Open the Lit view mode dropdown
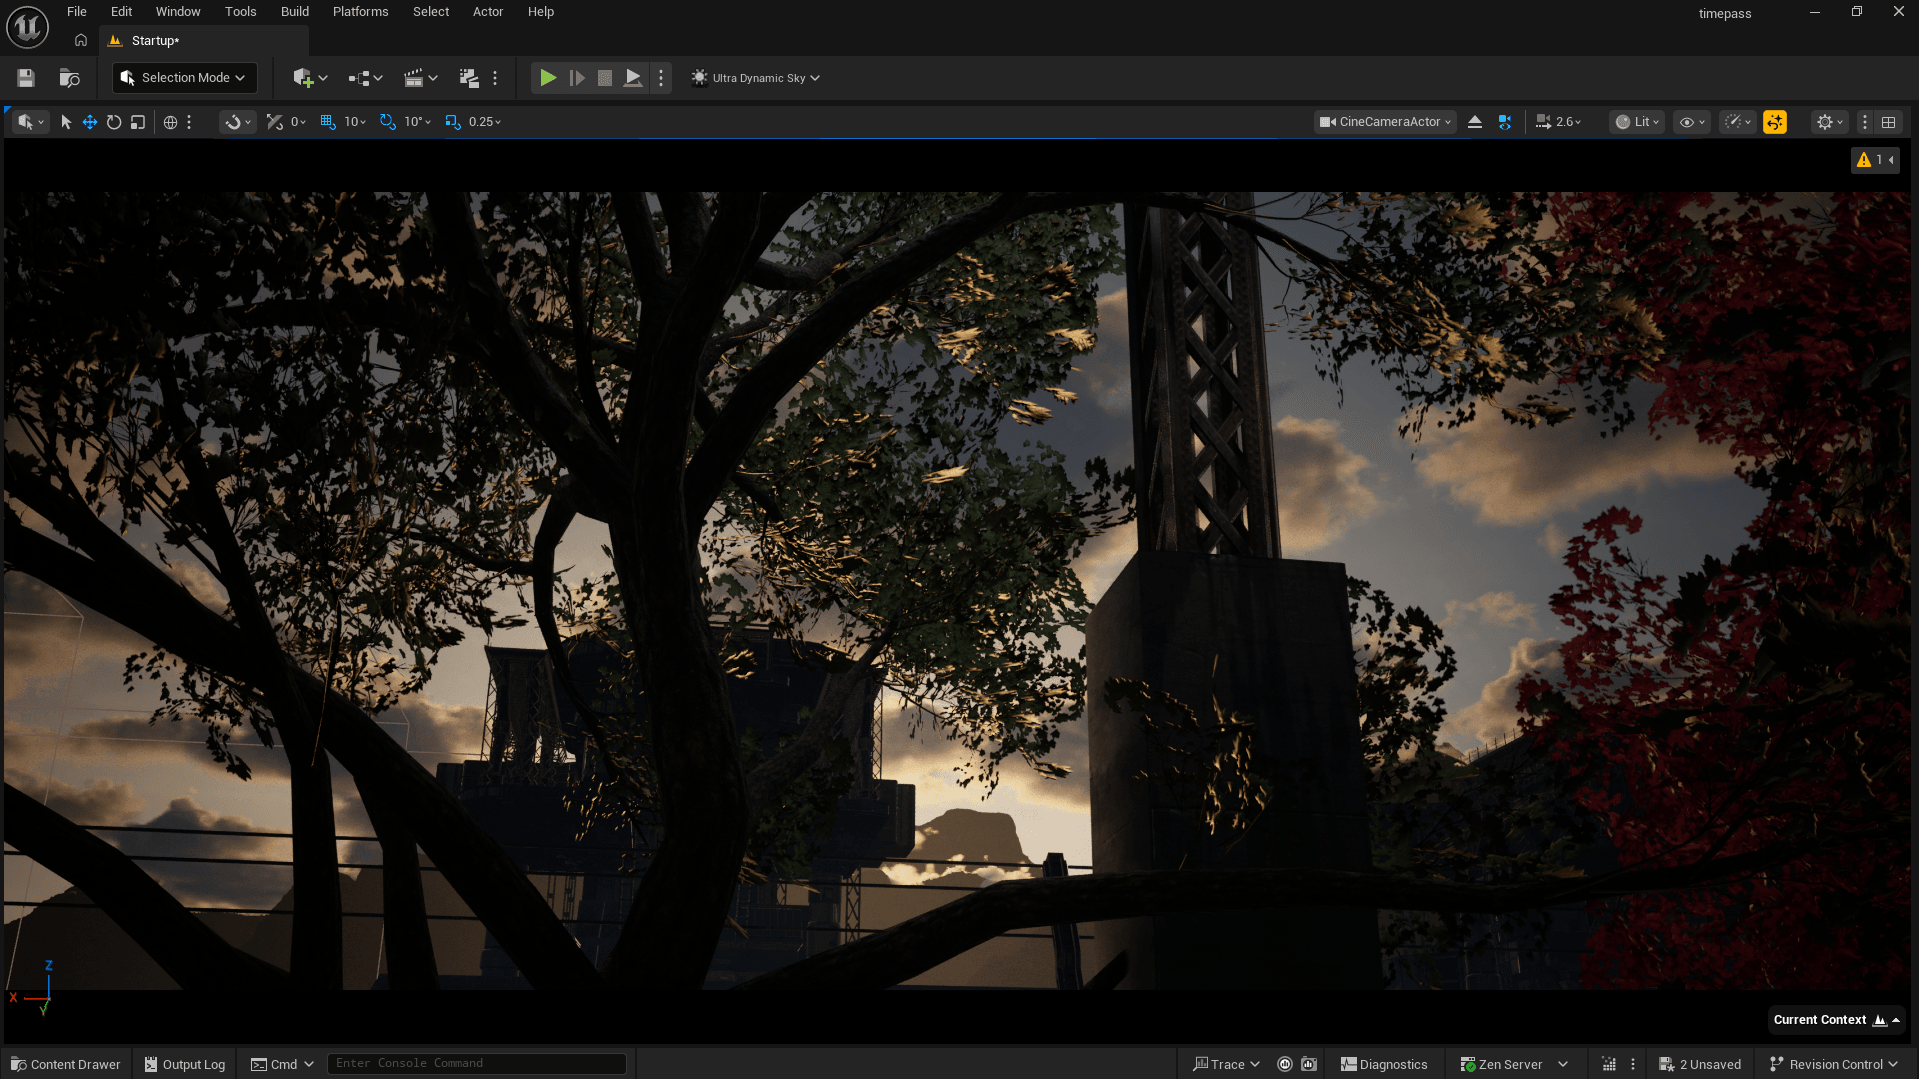1919x1079 pixels. pyautogui.click(x=1637, y=122)
